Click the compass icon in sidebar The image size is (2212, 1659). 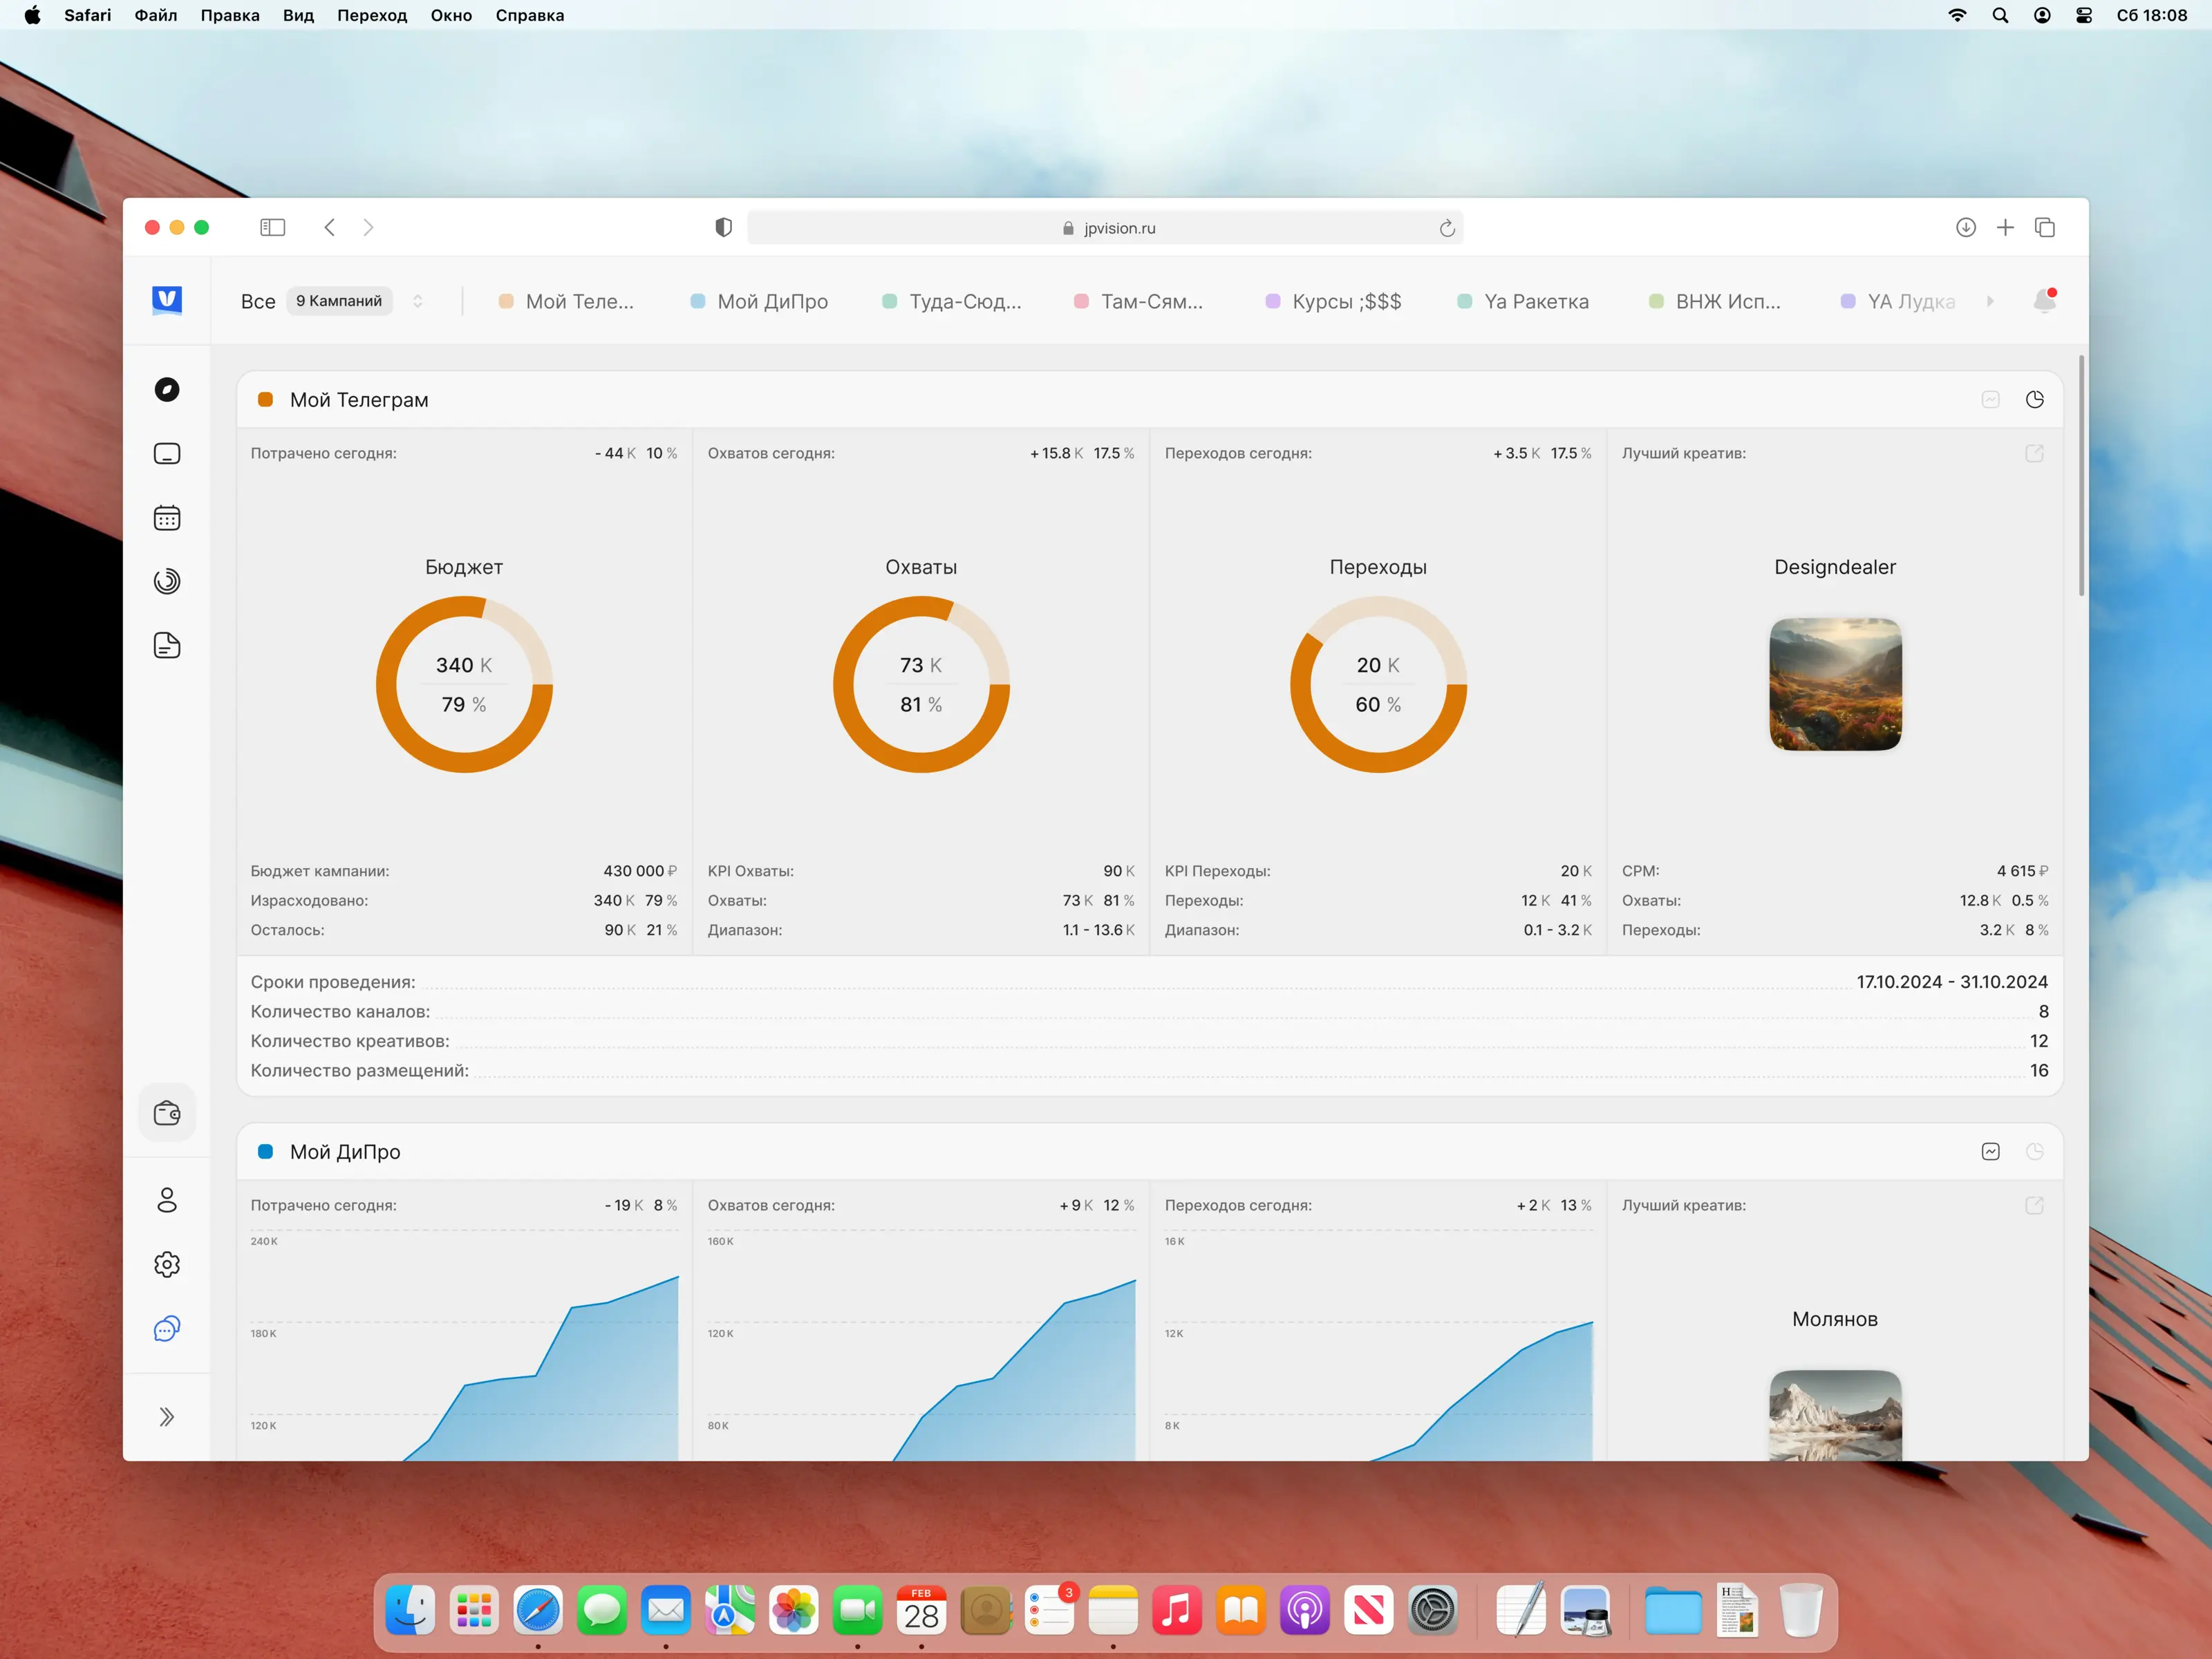[x=167, y=390]
